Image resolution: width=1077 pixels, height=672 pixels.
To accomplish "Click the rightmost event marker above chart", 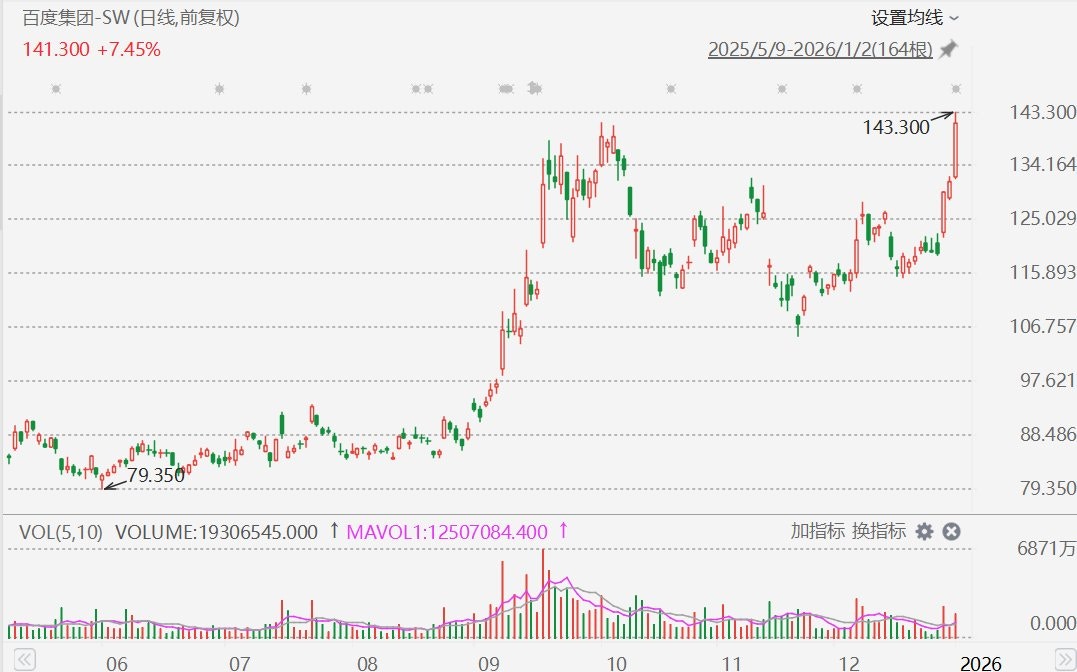I will [956, 89].
